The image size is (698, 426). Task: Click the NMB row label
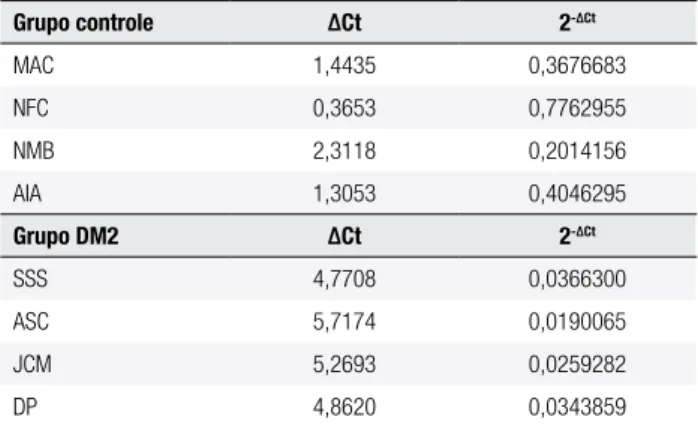[34, 151]
